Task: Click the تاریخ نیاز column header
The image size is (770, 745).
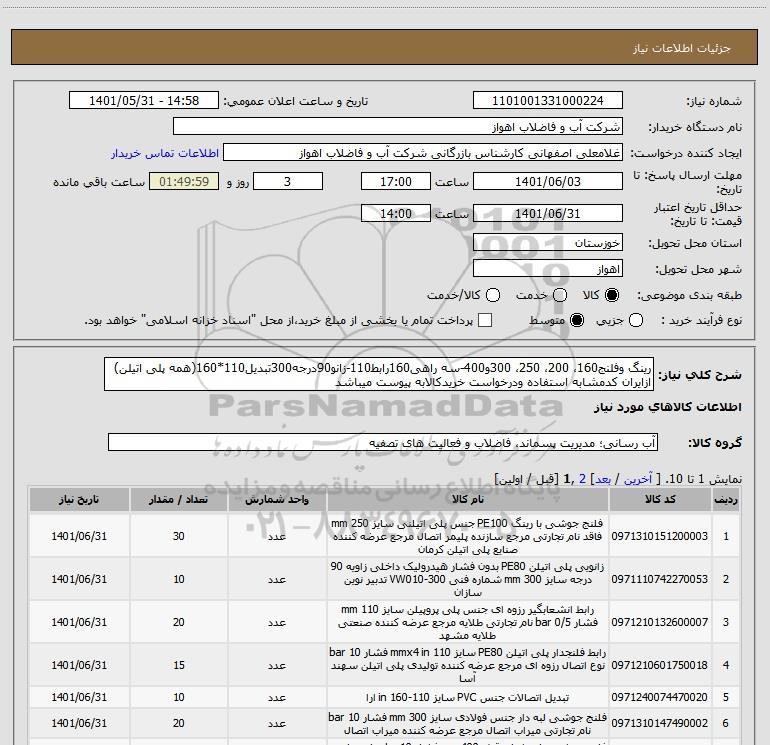Action: [x=79, y=499]
